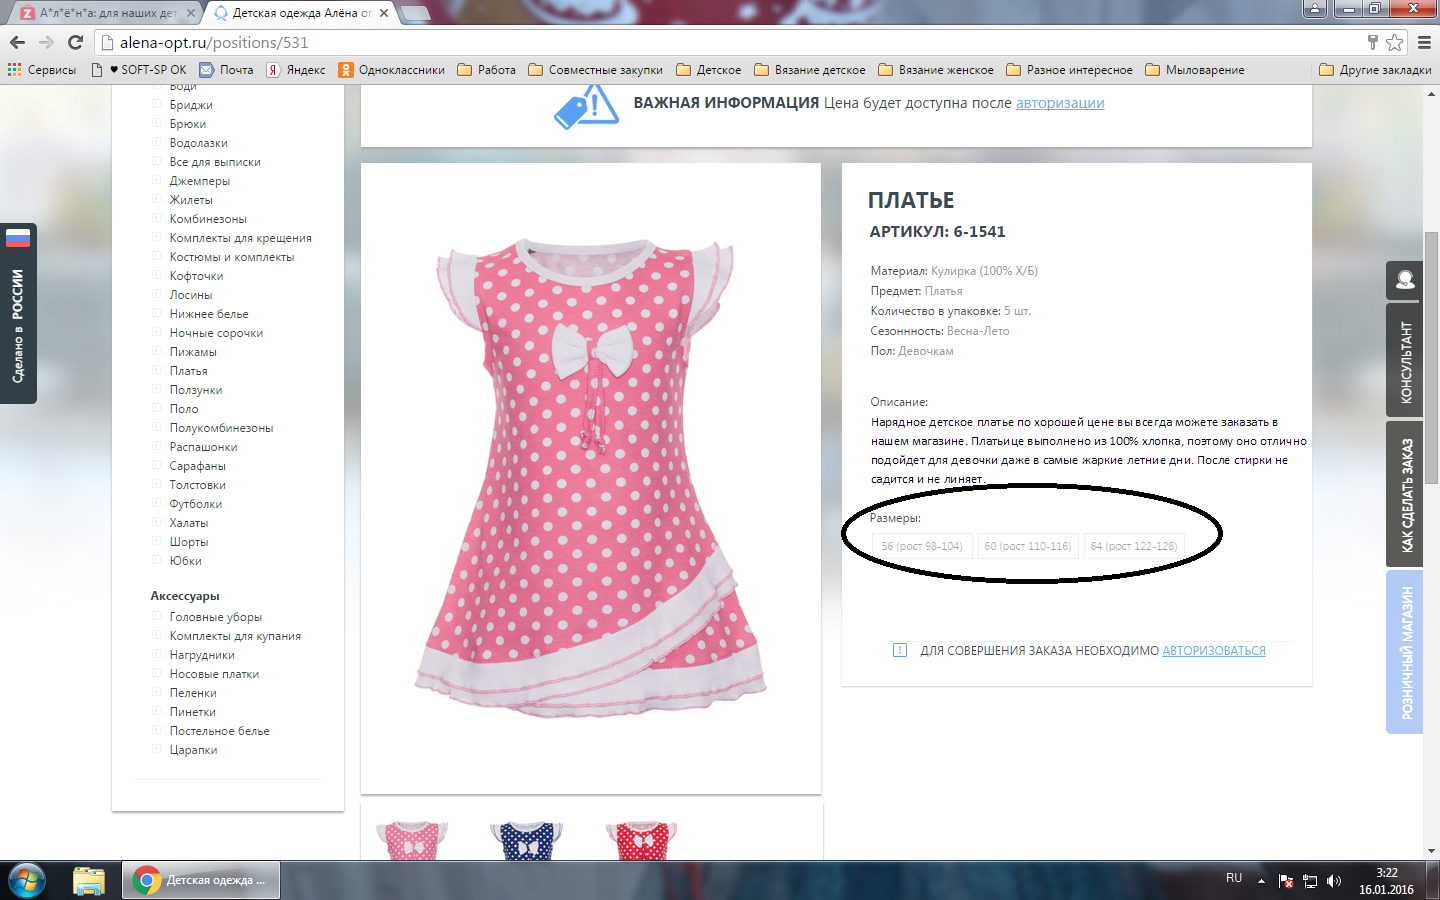1440x900 pixels.
Task: Open the Сарафаны category
Action: 197,466
